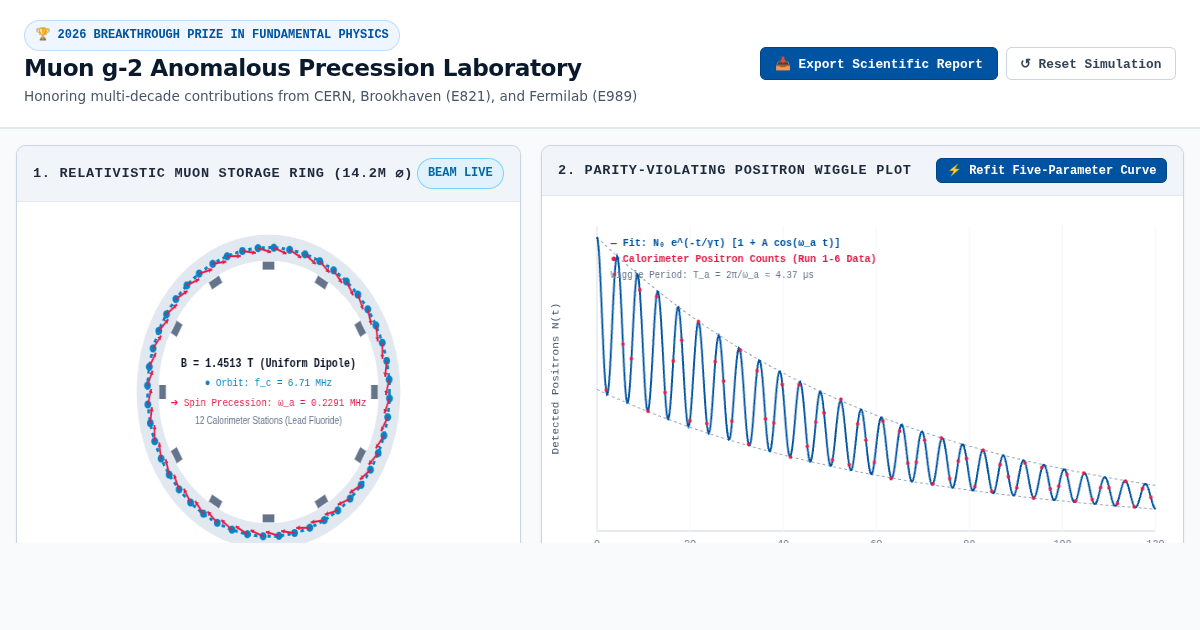The width and height of the screenshot is (1200, 630).
Task: Click the 2026 Breakthrough Prize badge
Action: [x=212, y=35]
